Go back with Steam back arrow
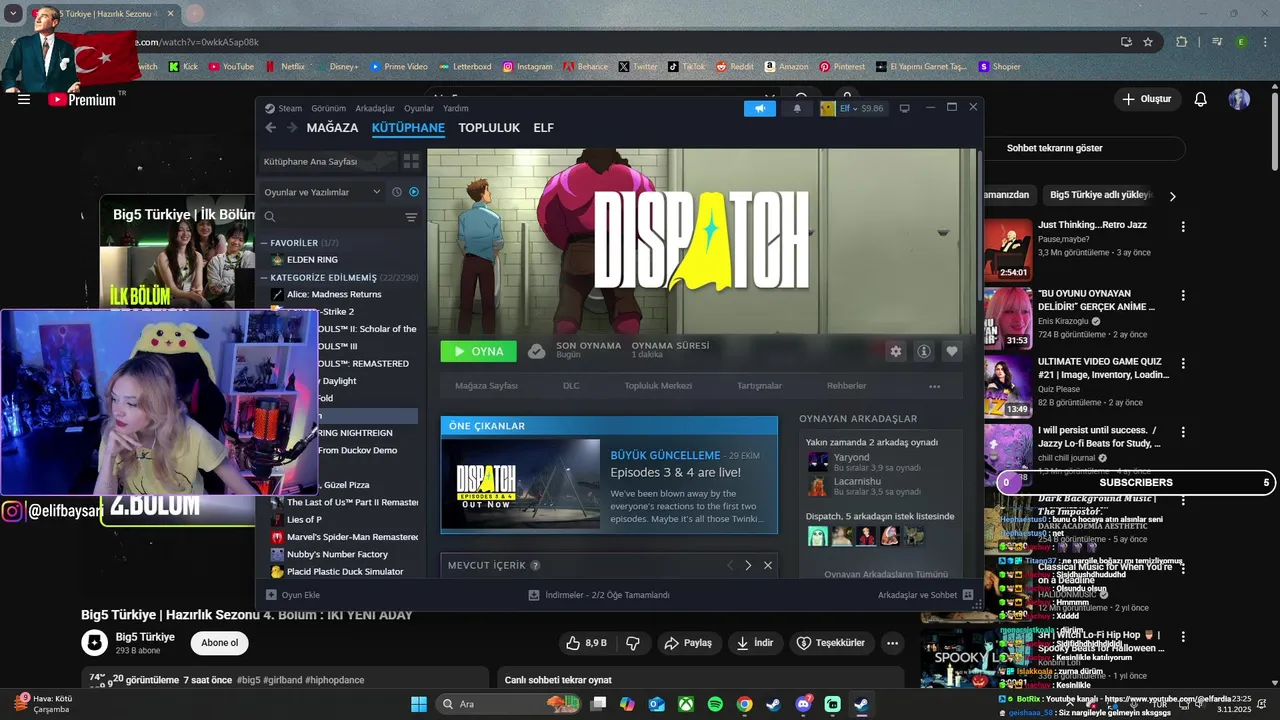 point(270,127)
